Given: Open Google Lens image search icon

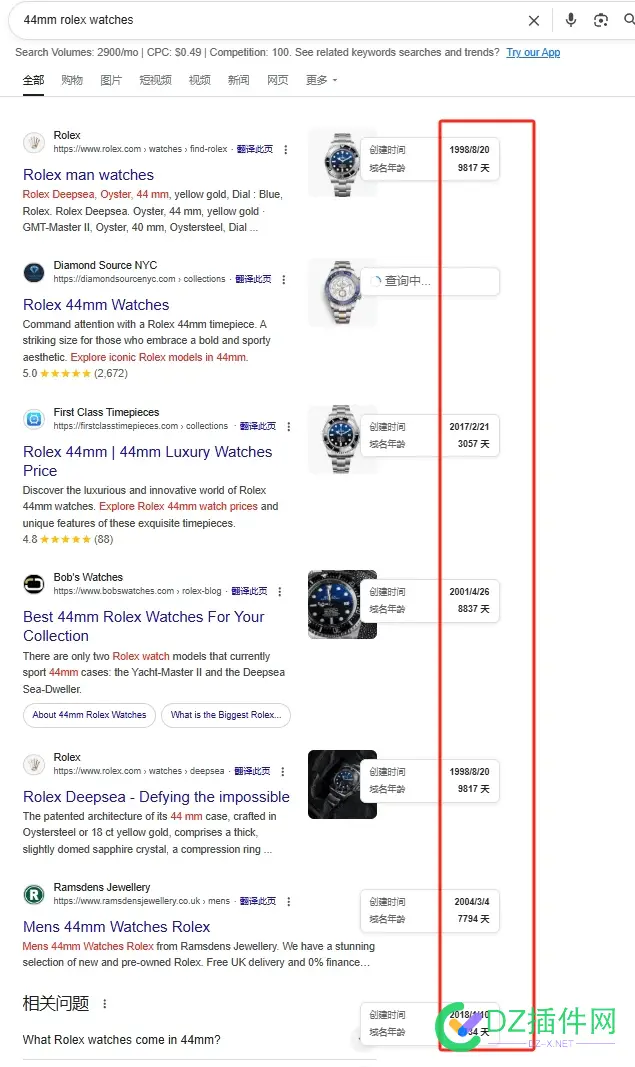Looking at the screenshot, I should point(600,20).
